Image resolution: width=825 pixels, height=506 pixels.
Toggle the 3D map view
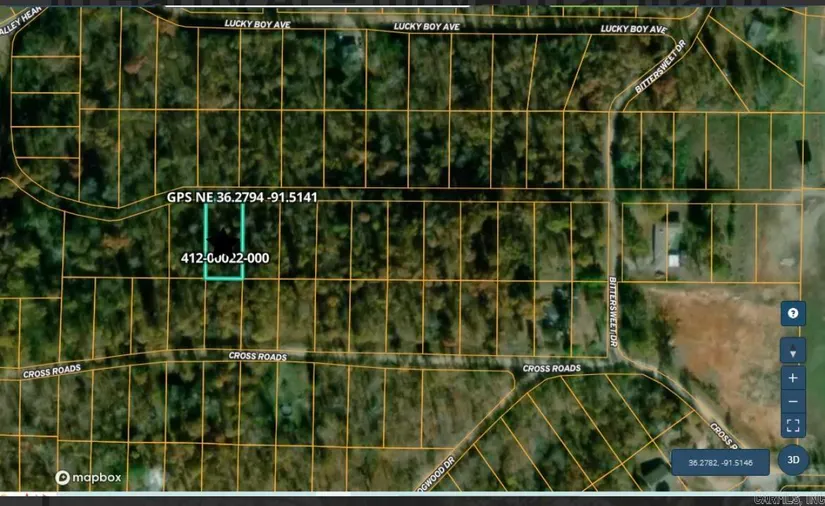pos(792,460)
